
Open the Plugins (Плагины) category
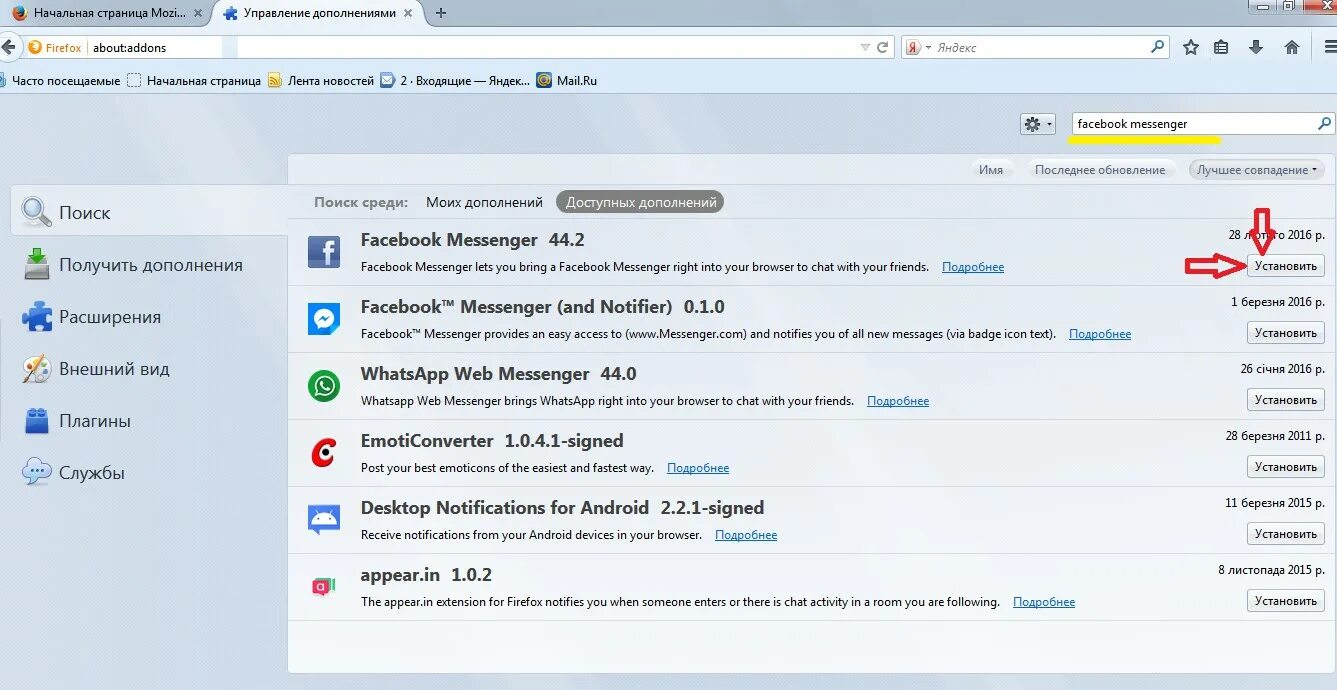point(149,421)
